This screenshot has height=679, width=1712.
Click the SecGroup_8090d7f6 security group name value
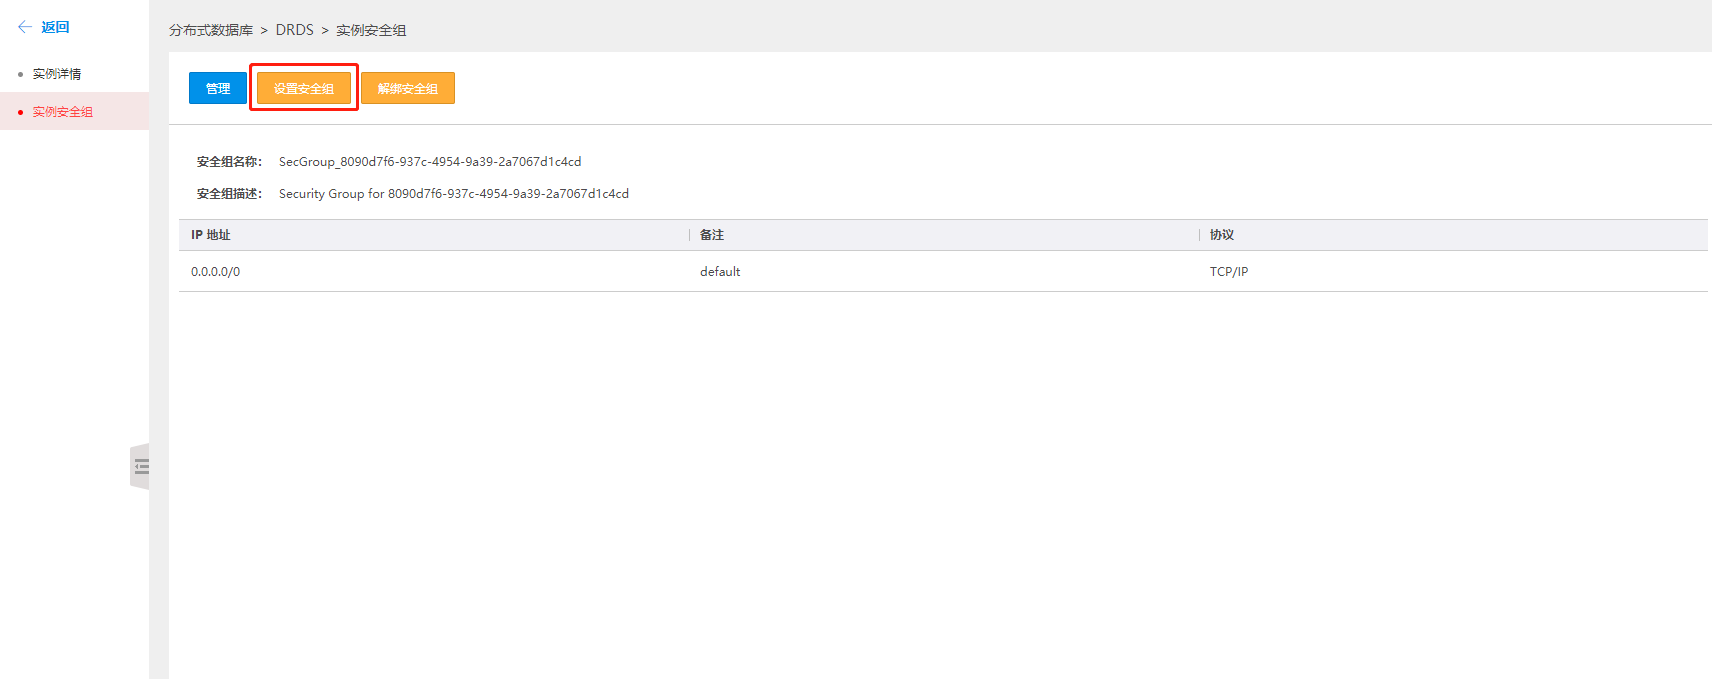coord(430,162)
